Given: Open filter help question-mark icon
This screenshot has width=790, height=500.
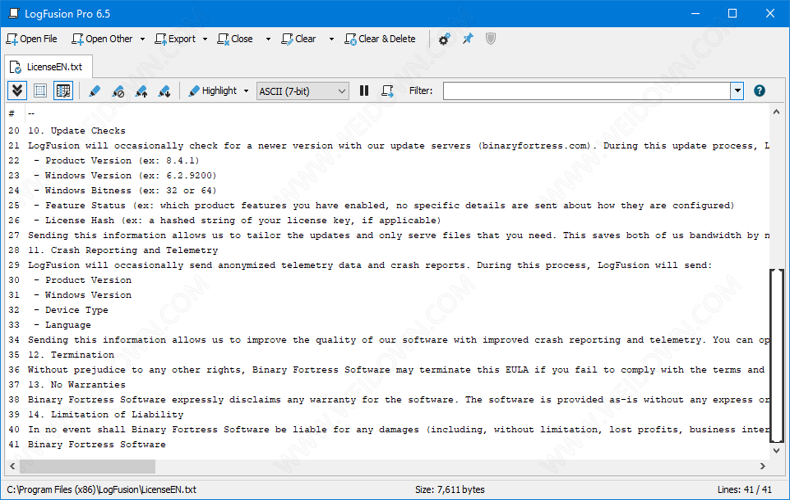Looking at the screenshot, I should [x=759, y=91].
